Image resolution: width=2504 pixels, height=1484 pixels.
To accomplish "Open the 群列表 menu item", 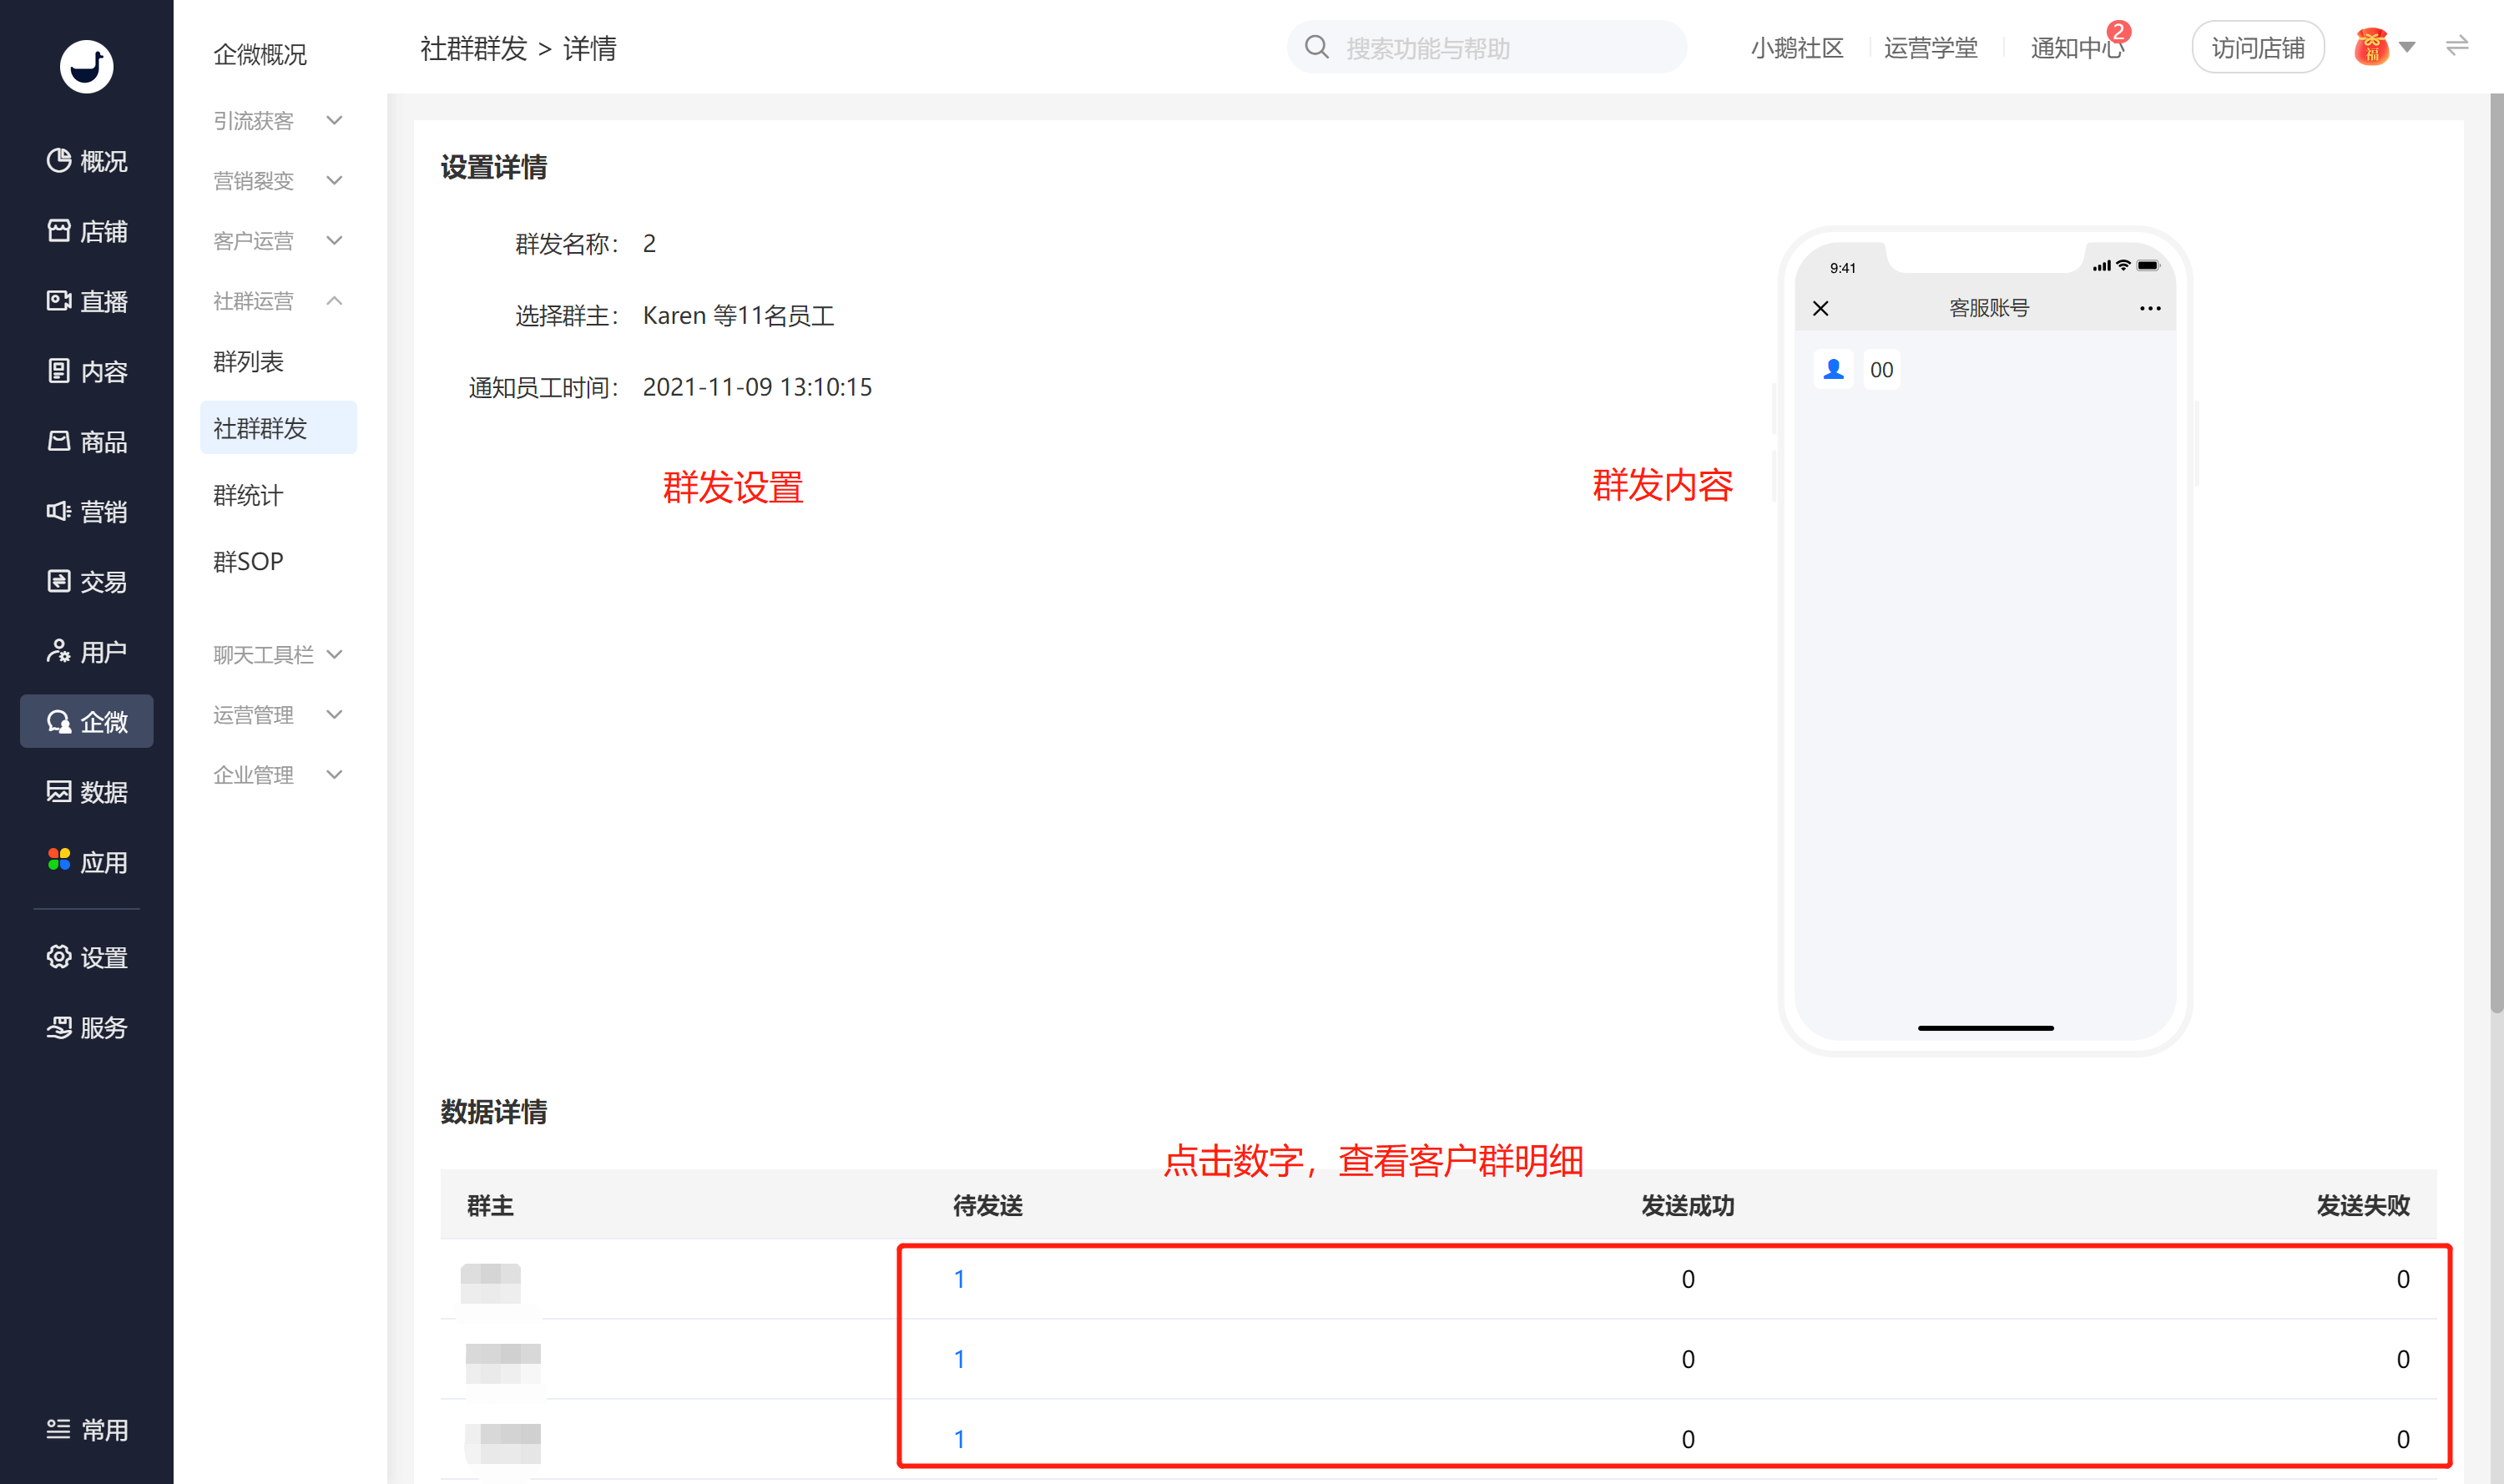I will coord(248,361).
